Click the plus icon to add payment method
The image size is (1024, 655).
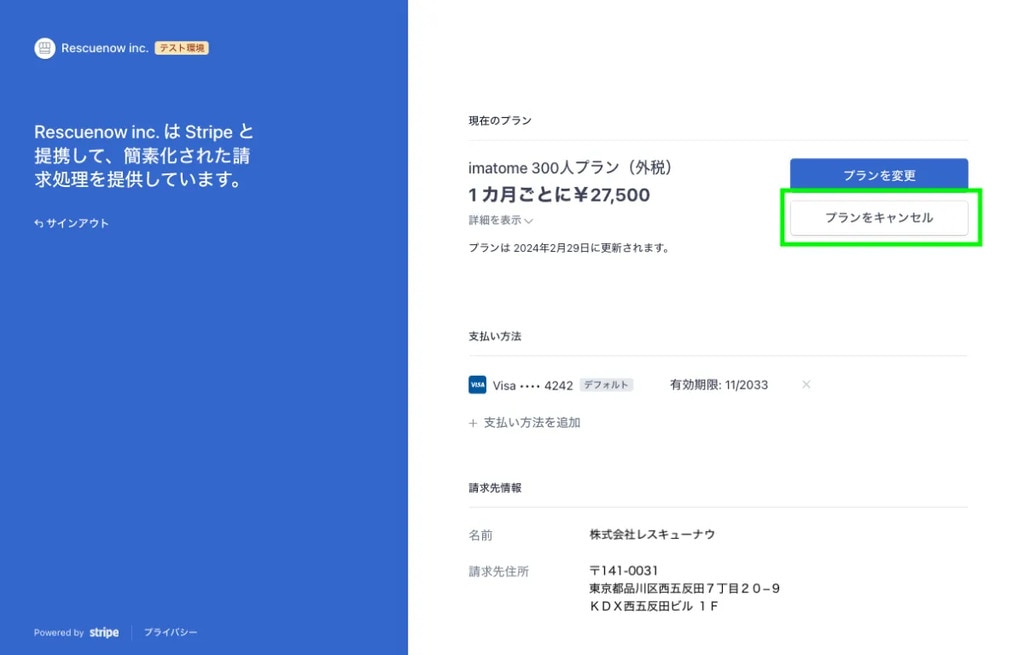click(473, 423)
